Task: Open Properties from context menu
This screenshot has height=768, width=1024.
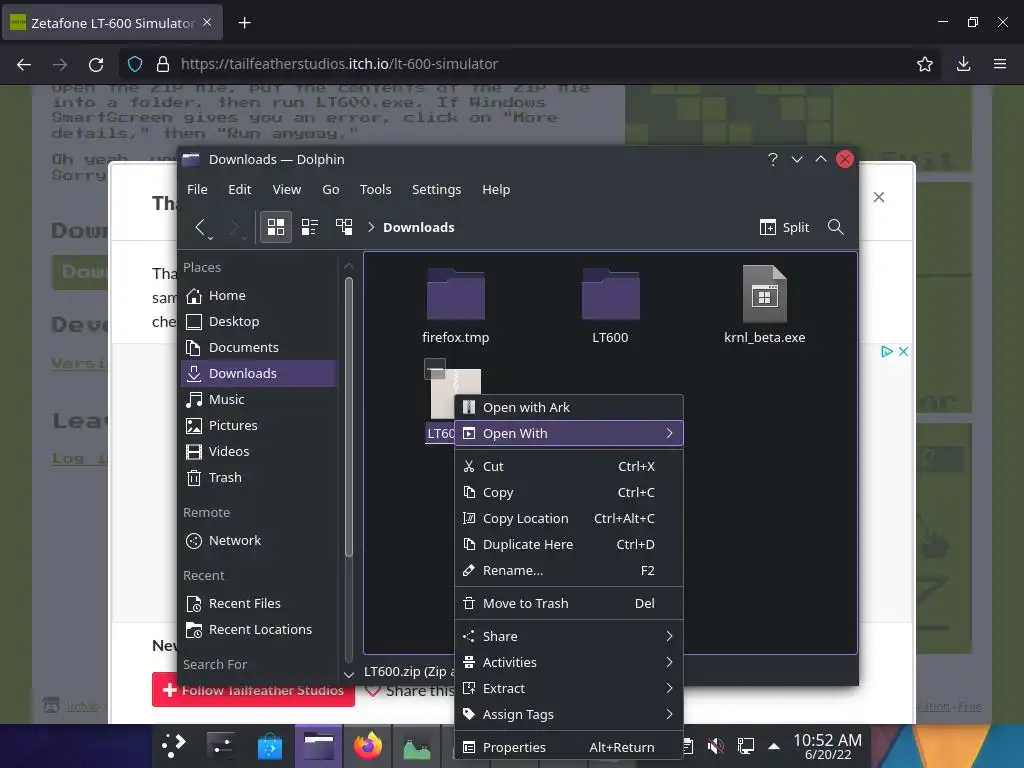Action: (x=568, y=747)
